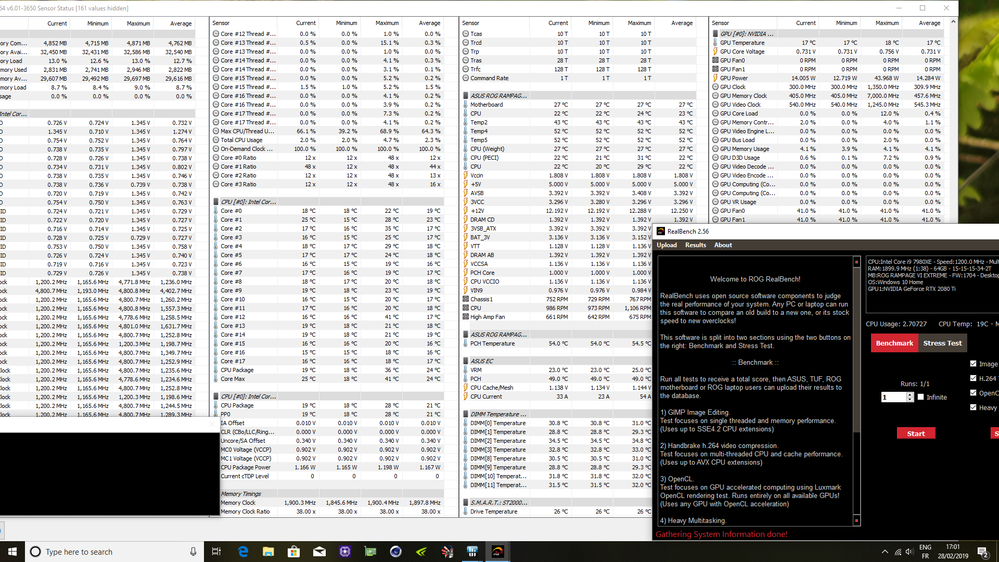Click the red Start button in RealBench

(916, 433)
